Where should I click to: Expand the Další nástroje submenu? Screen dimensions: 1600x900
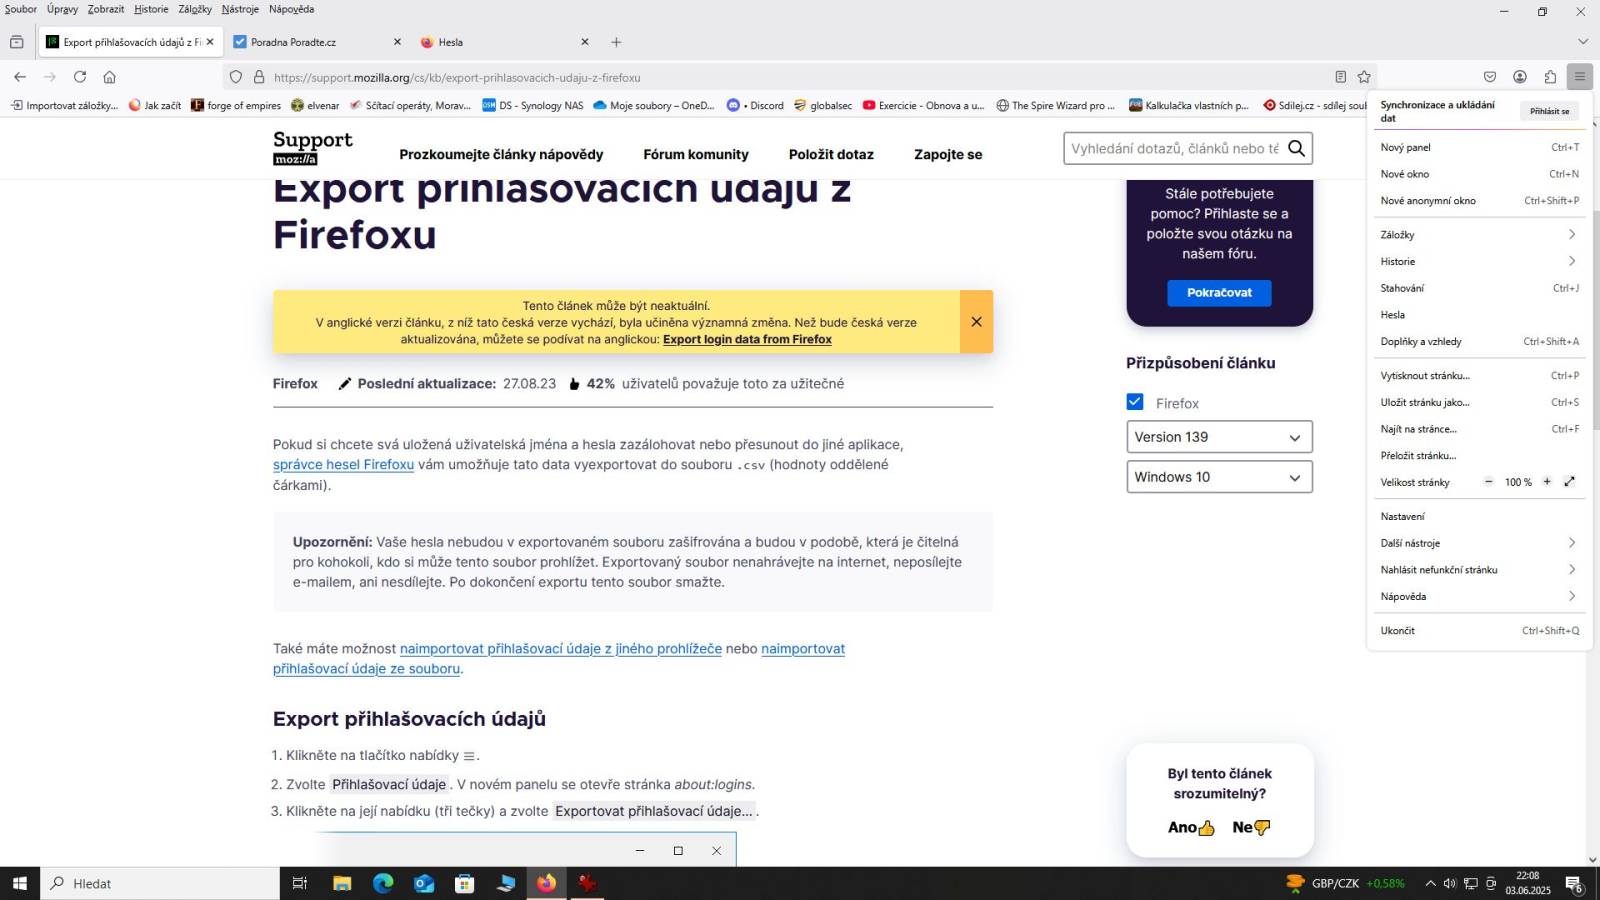pyautogui.click(x=1479, y=543)
